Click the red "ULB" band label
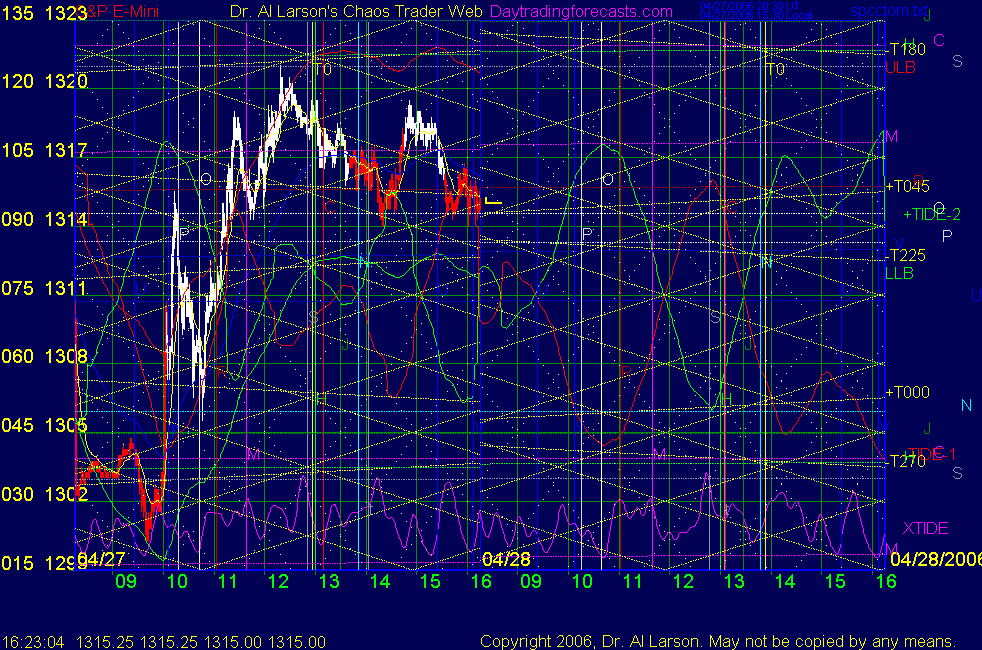This screenshot has width=982, height=650. (901, 67)
